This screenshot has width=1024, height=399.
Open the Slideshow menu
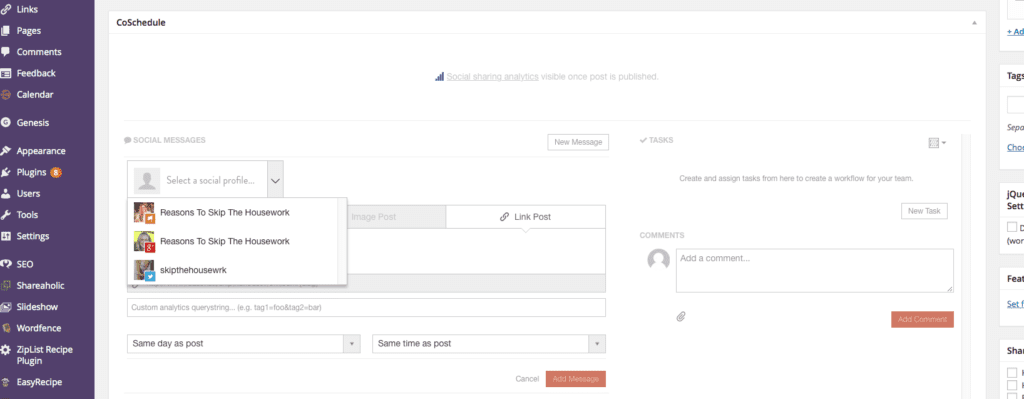tap(37, 307)
